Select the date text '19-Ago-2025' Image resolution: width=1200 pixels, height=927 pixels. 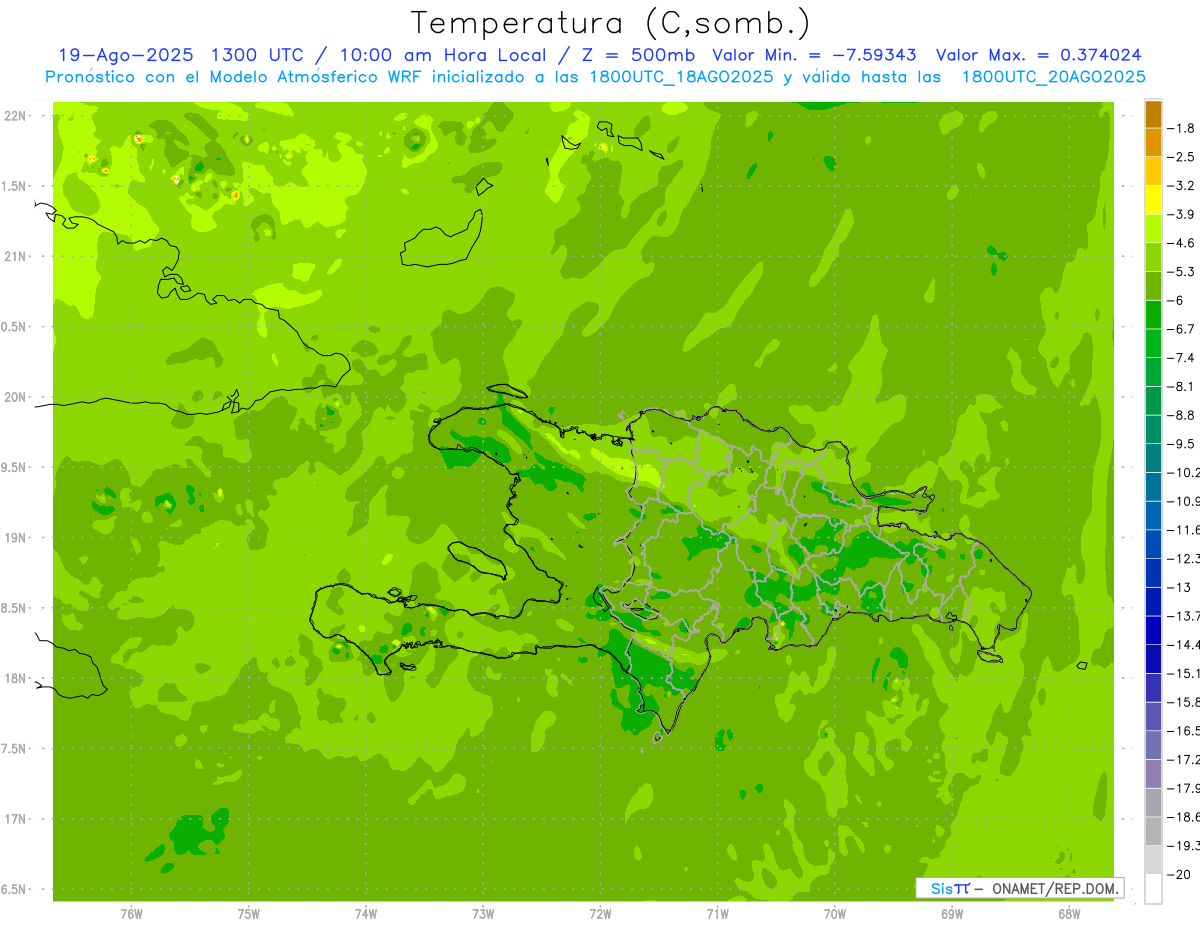[126, 55]
